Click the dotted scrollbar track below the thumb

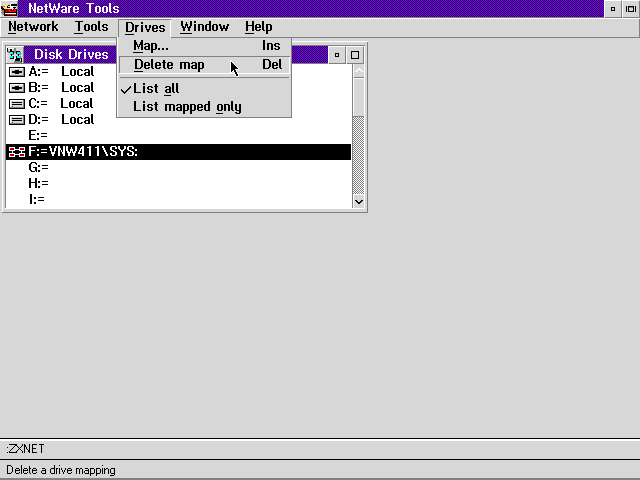[358, 155]
